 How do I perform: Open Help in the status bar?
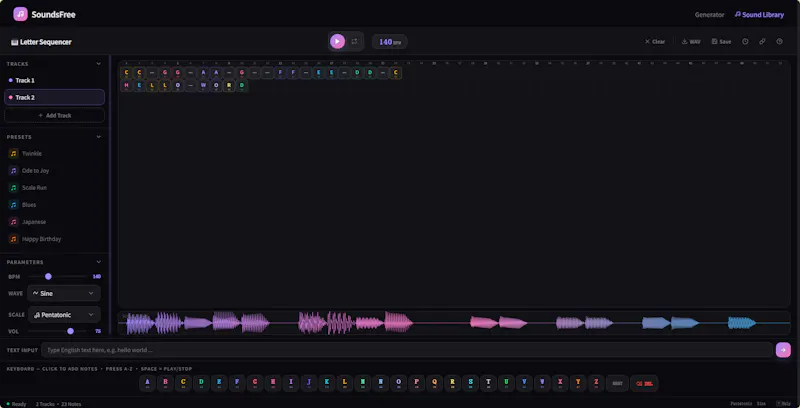(783, 403)
